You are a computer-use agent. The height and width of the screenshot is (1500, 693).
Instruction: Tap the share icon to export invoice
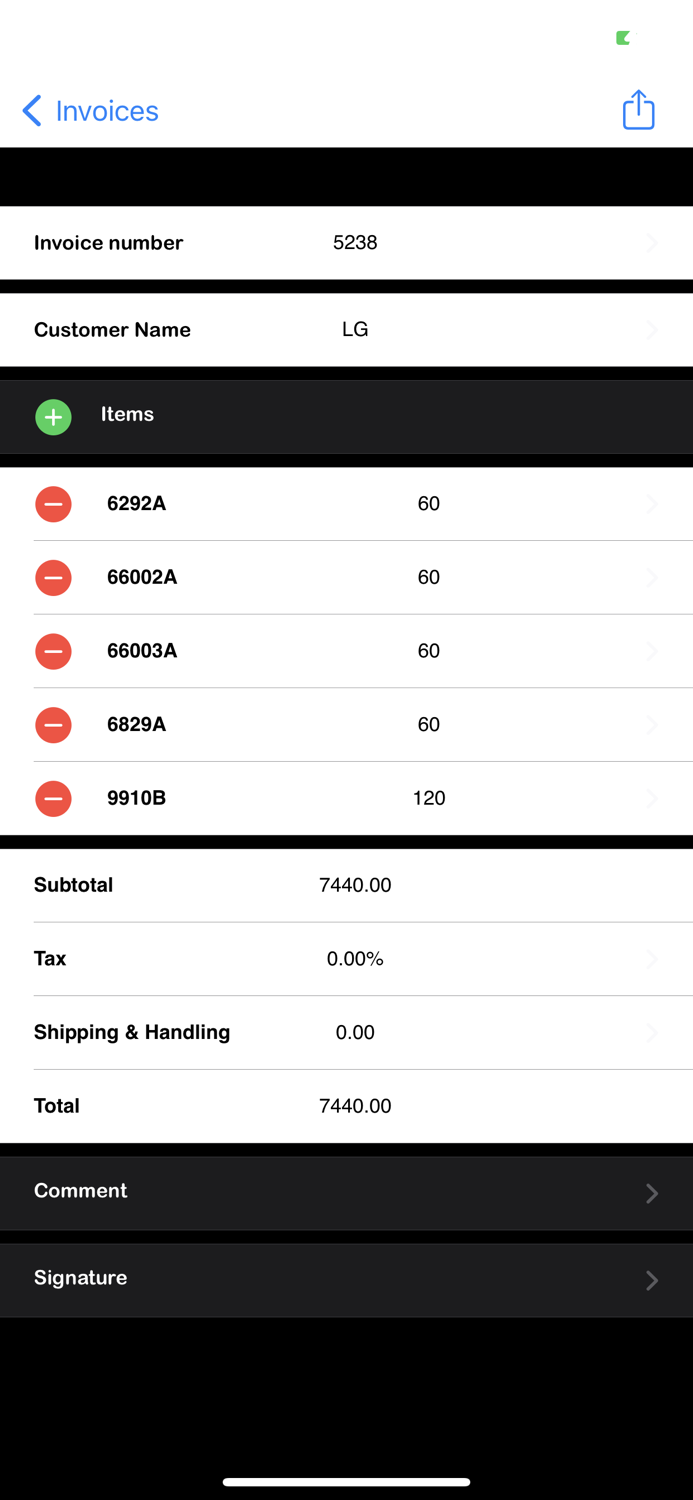click(x=638, y=110)
